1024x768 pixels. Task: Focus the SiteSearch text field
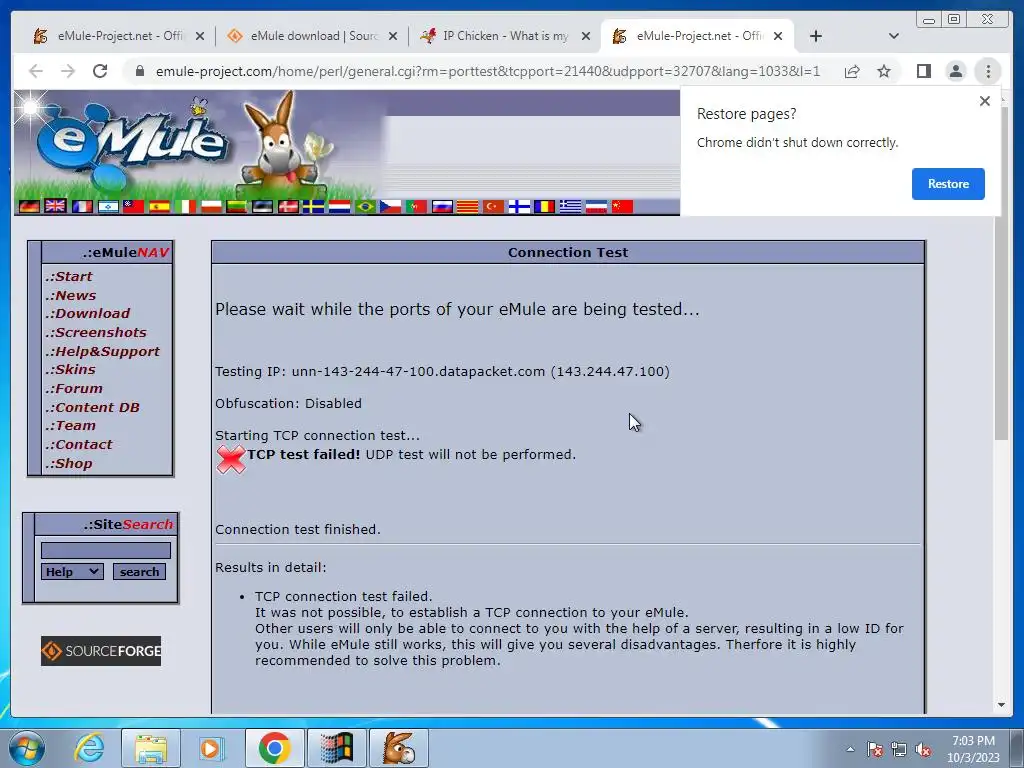(106, 551)
